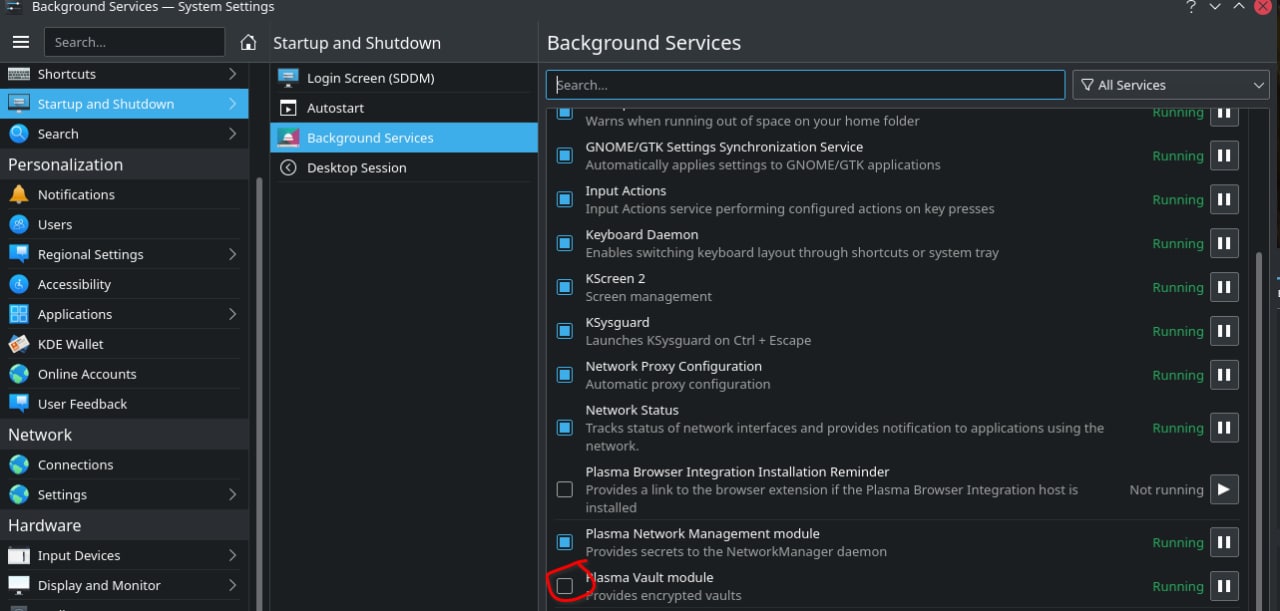This screenshot has width=1280, height=611.
Task: Start the Plasma Browser Integration Installation Reminder
Action: pos(1224,490)
